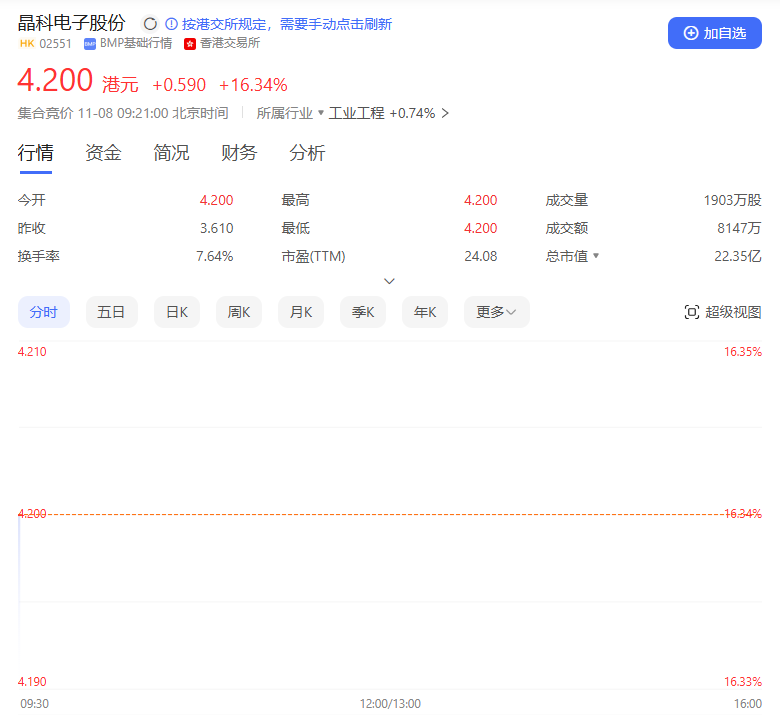The image size is (780, 715).
Task: Click the Hong Kong Exchange flag icon
Action: coord(190,44)
